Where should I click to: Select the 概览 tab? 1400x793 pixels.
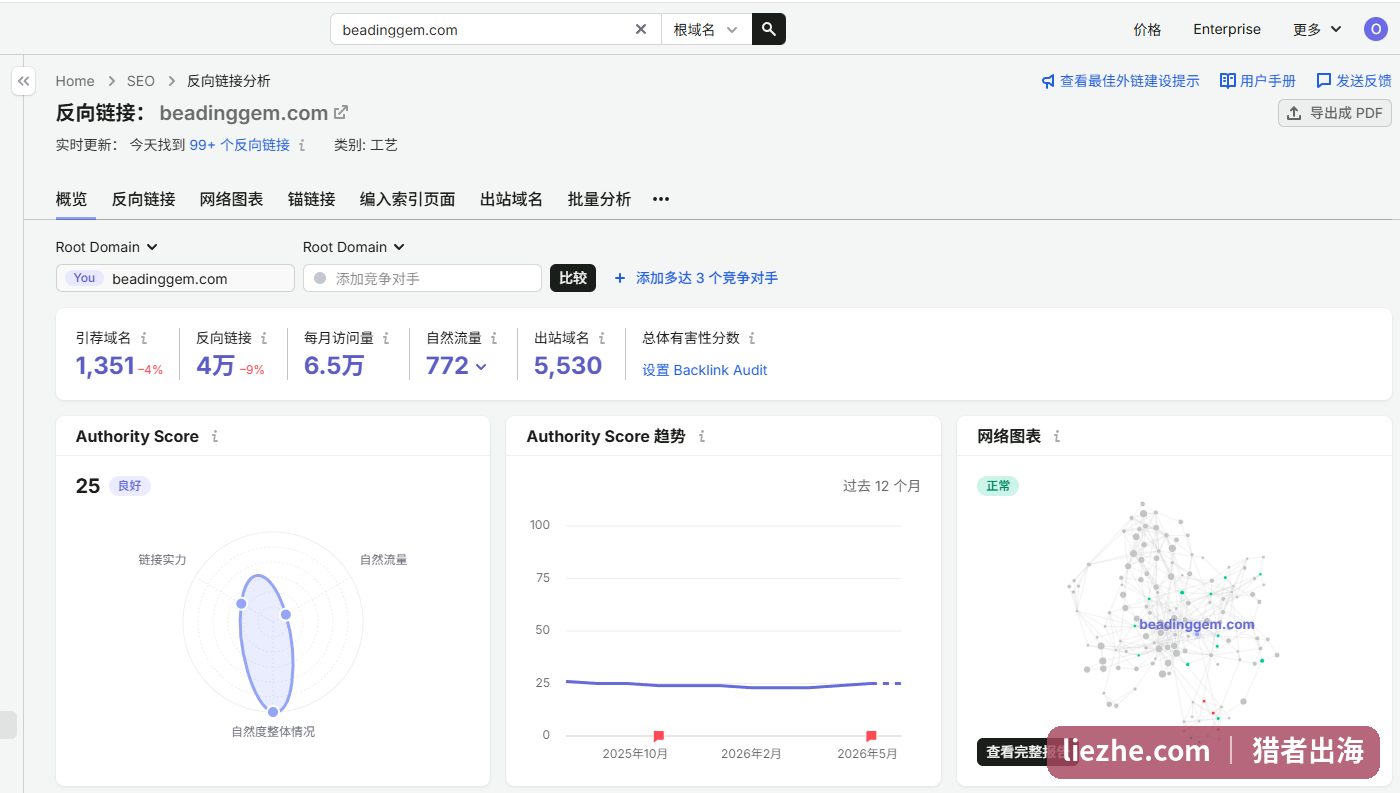[71, 199]
